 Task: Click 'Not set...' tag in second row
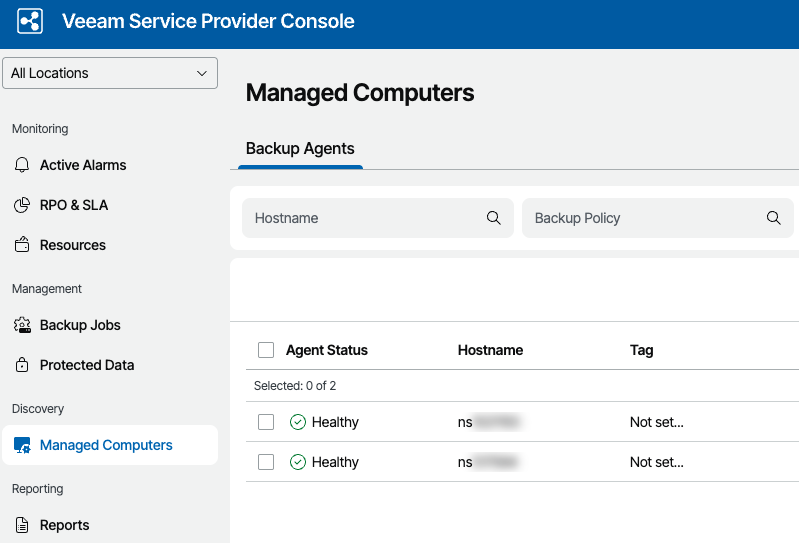[x=657, y=462]
